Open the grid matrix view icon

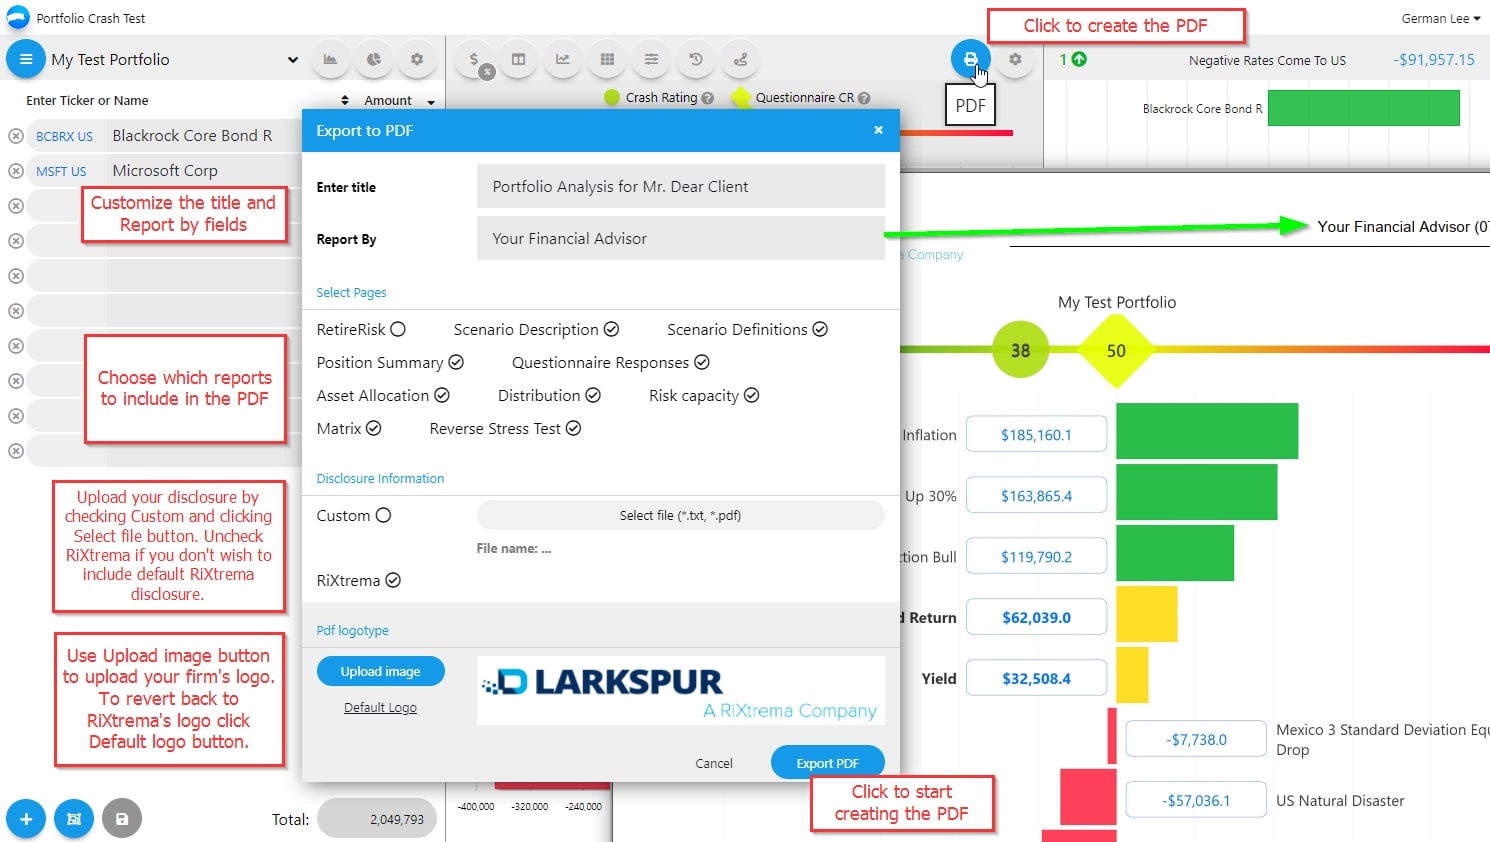click(607, 59)
